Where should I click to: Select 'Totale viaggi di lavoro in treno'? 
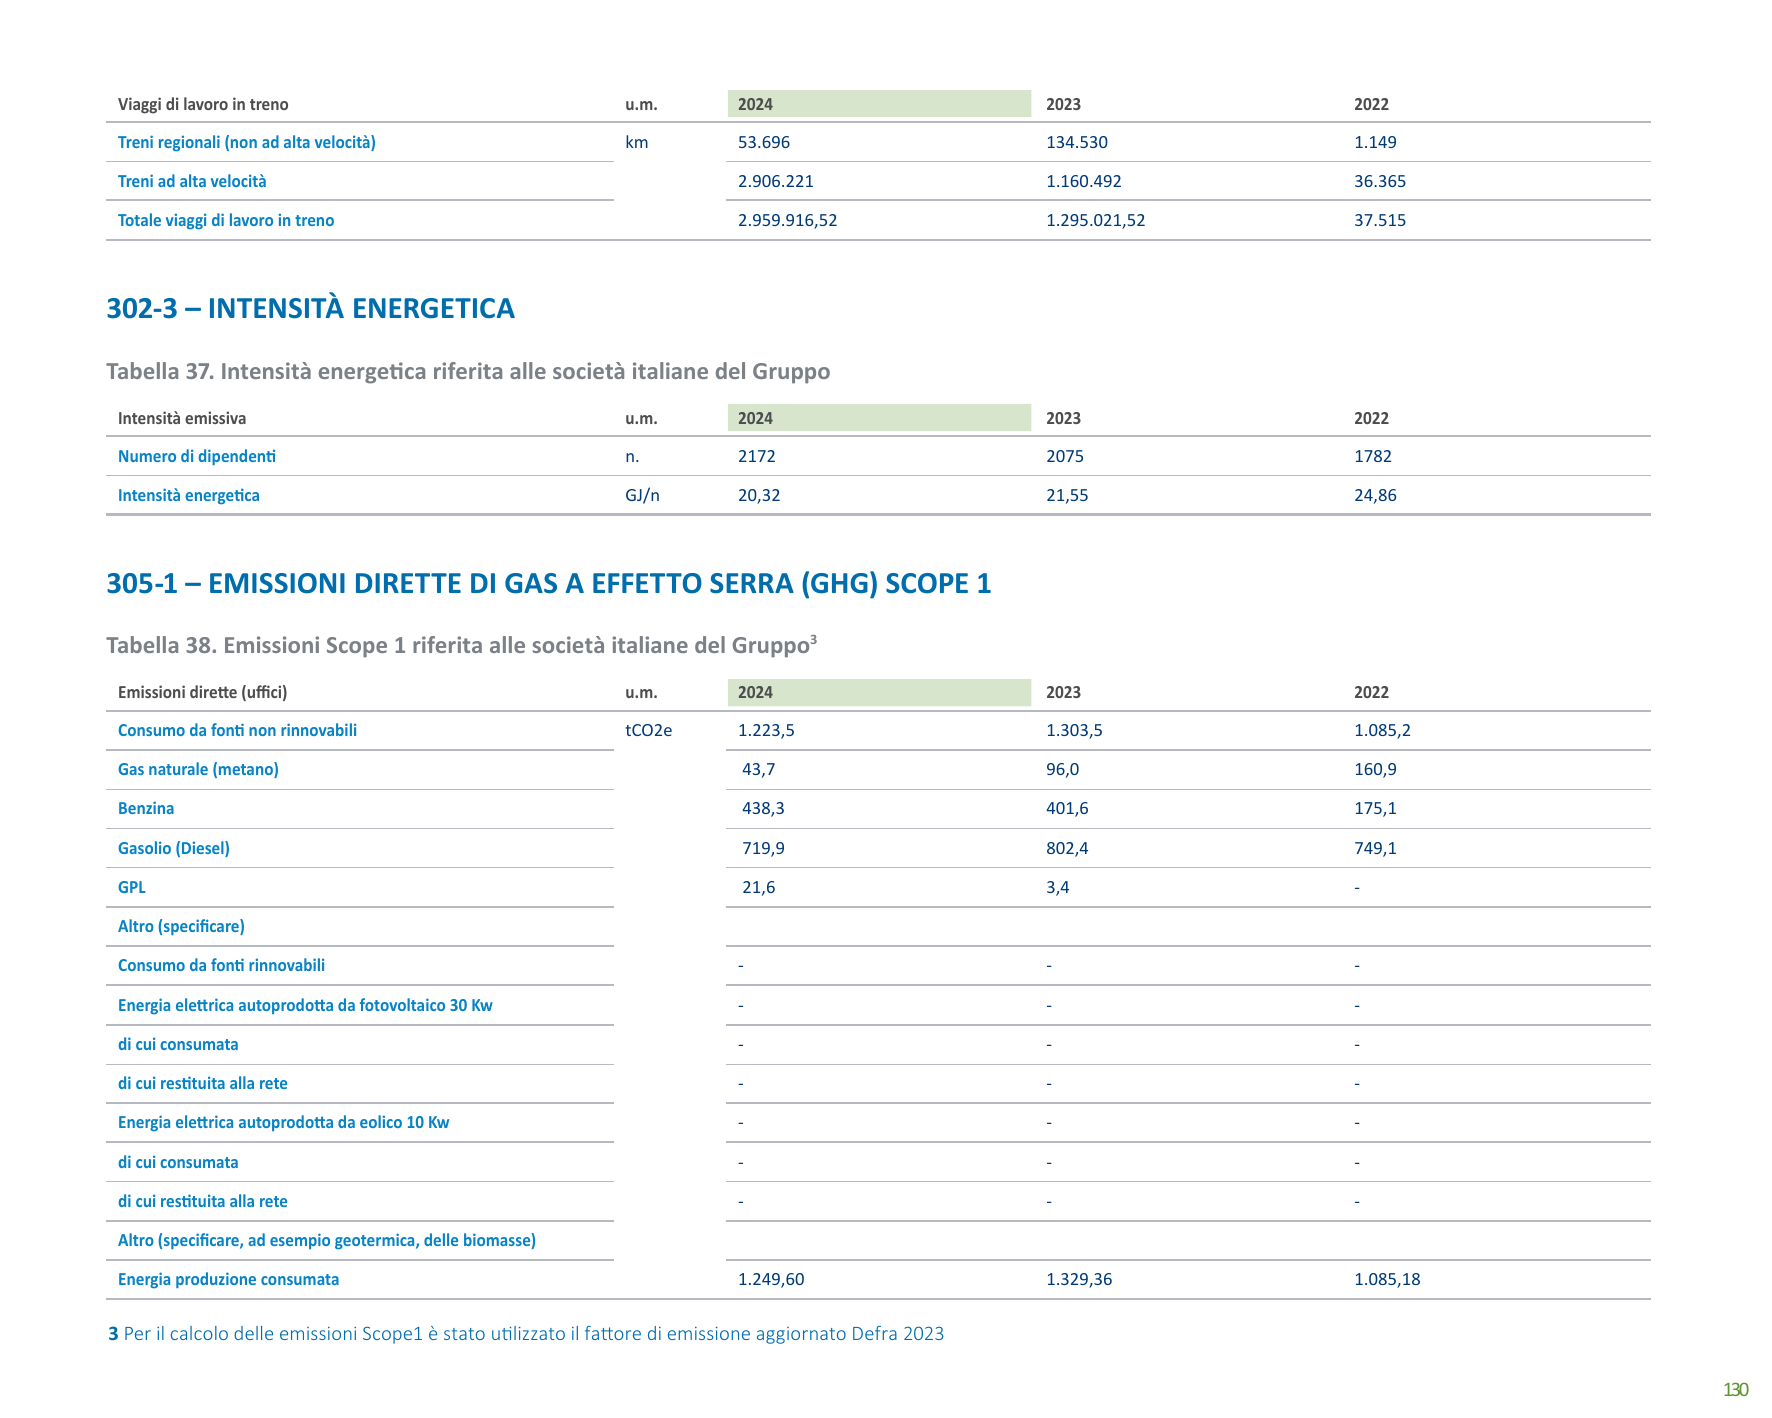point(226,220)
